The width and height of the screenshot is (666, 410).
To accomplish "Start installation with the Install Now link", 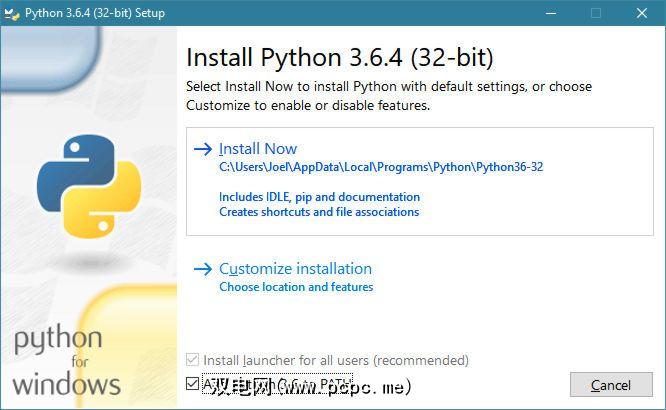I will click(x=258, y=149).
